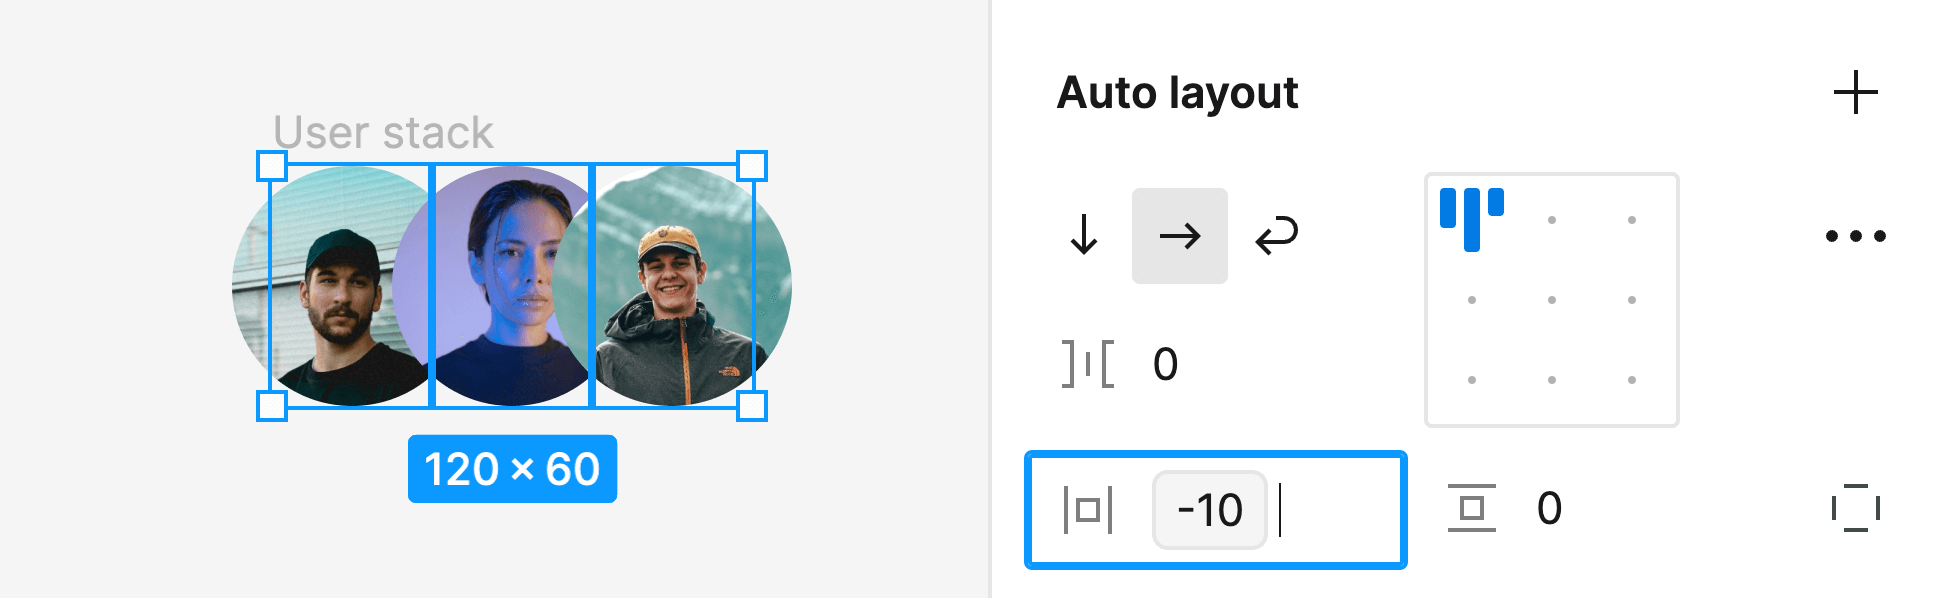Select the User stack frame label

click(383, 130)
